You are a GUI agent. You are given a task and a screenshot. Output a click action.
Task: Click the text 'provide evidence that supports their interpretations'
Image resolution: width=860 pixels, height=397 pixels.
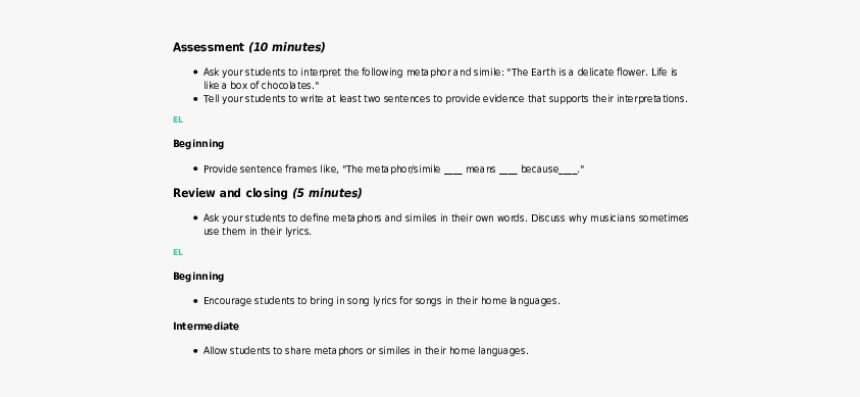565,99
